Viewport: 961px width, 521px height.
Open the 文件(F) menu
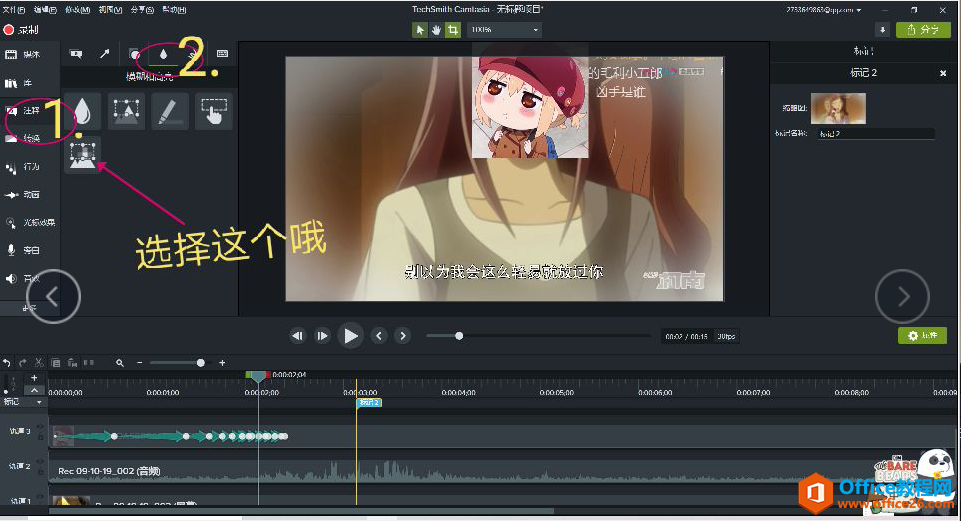13,10
